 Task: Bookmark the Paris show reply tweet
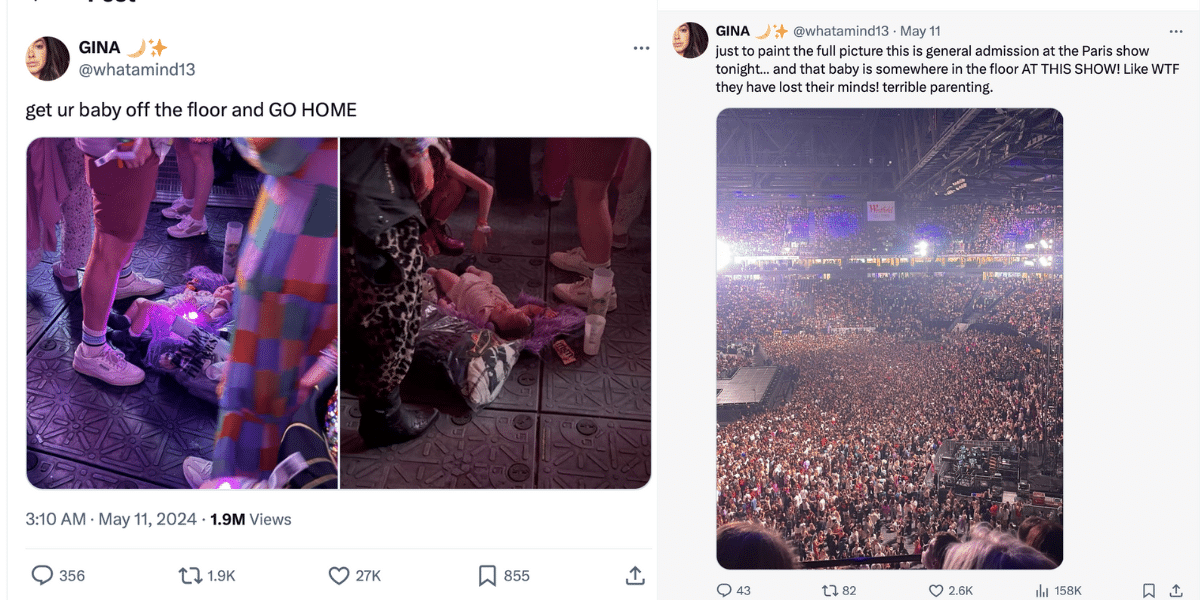(1149, 590)
